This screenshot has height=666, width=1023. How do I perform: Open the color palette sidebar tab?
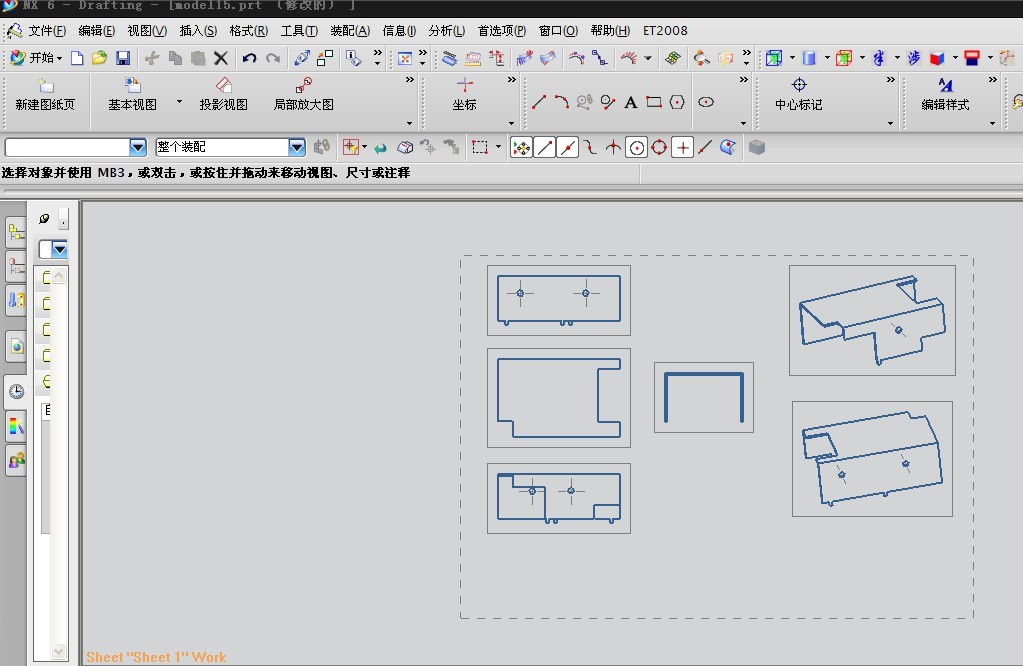[x=16, y=427]
